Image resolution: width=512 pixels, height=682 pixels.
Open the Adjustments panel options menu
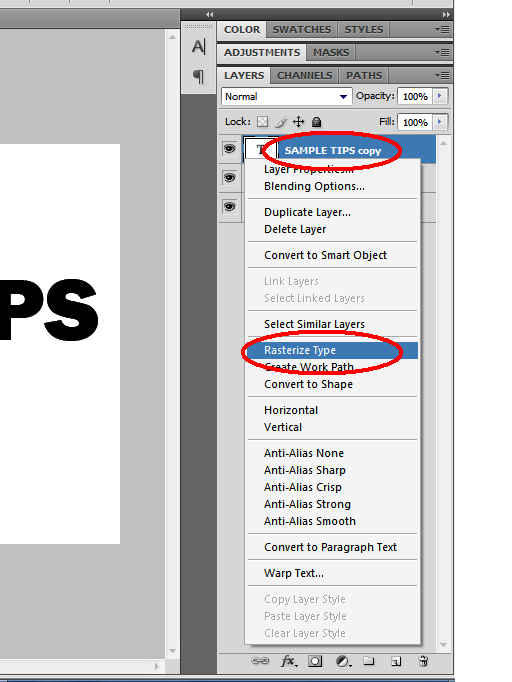[442, 53]
